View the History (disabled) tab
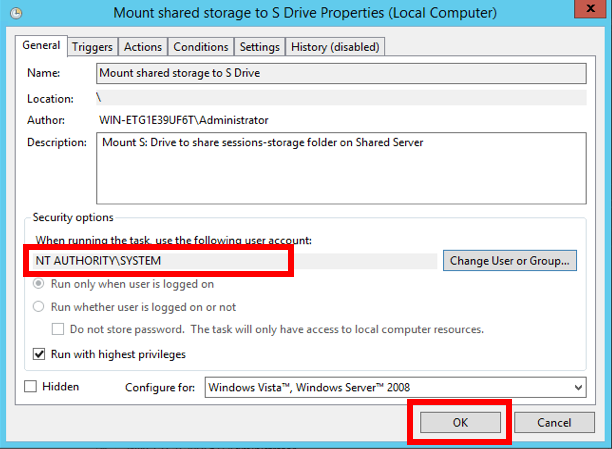This screenshot has width=612, height=449. (x=336, y=47)
